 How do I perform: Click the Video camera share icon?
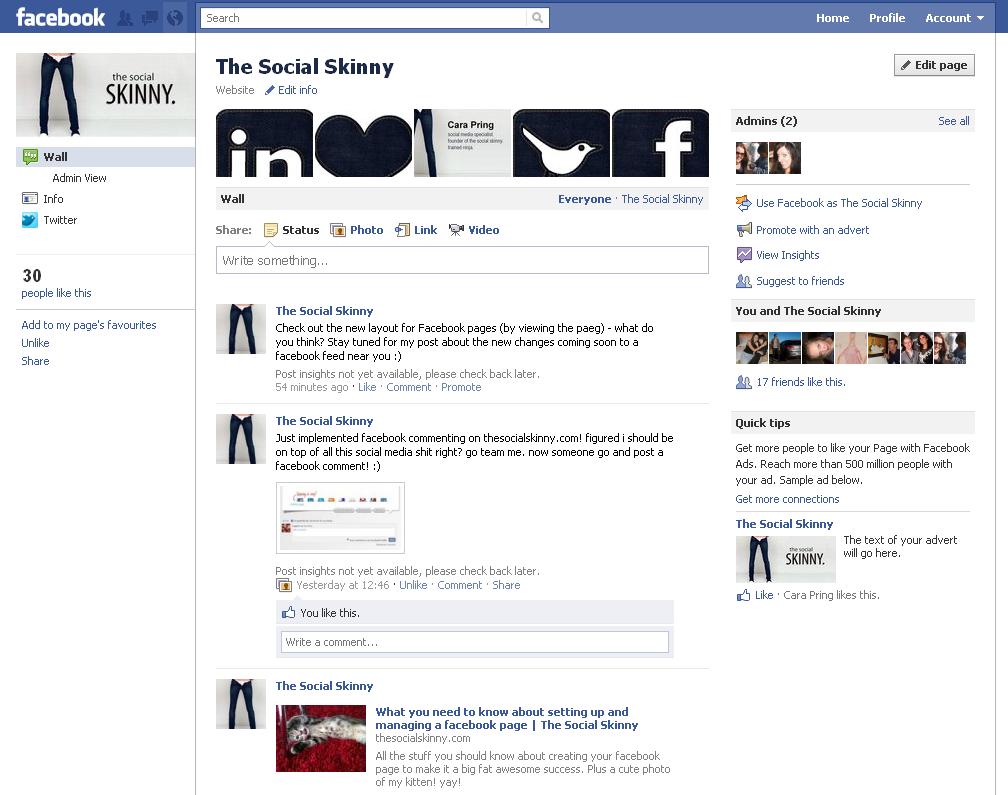coord(456,230)
